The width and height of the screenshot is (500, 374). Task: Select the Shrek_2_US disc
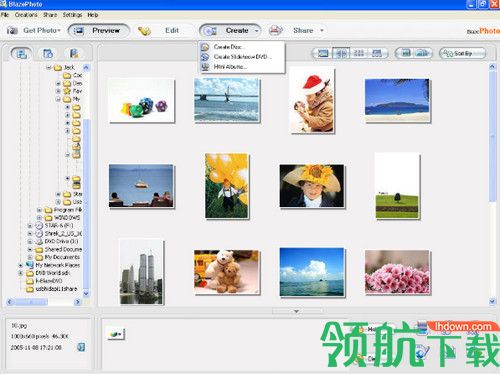(59, 233)
